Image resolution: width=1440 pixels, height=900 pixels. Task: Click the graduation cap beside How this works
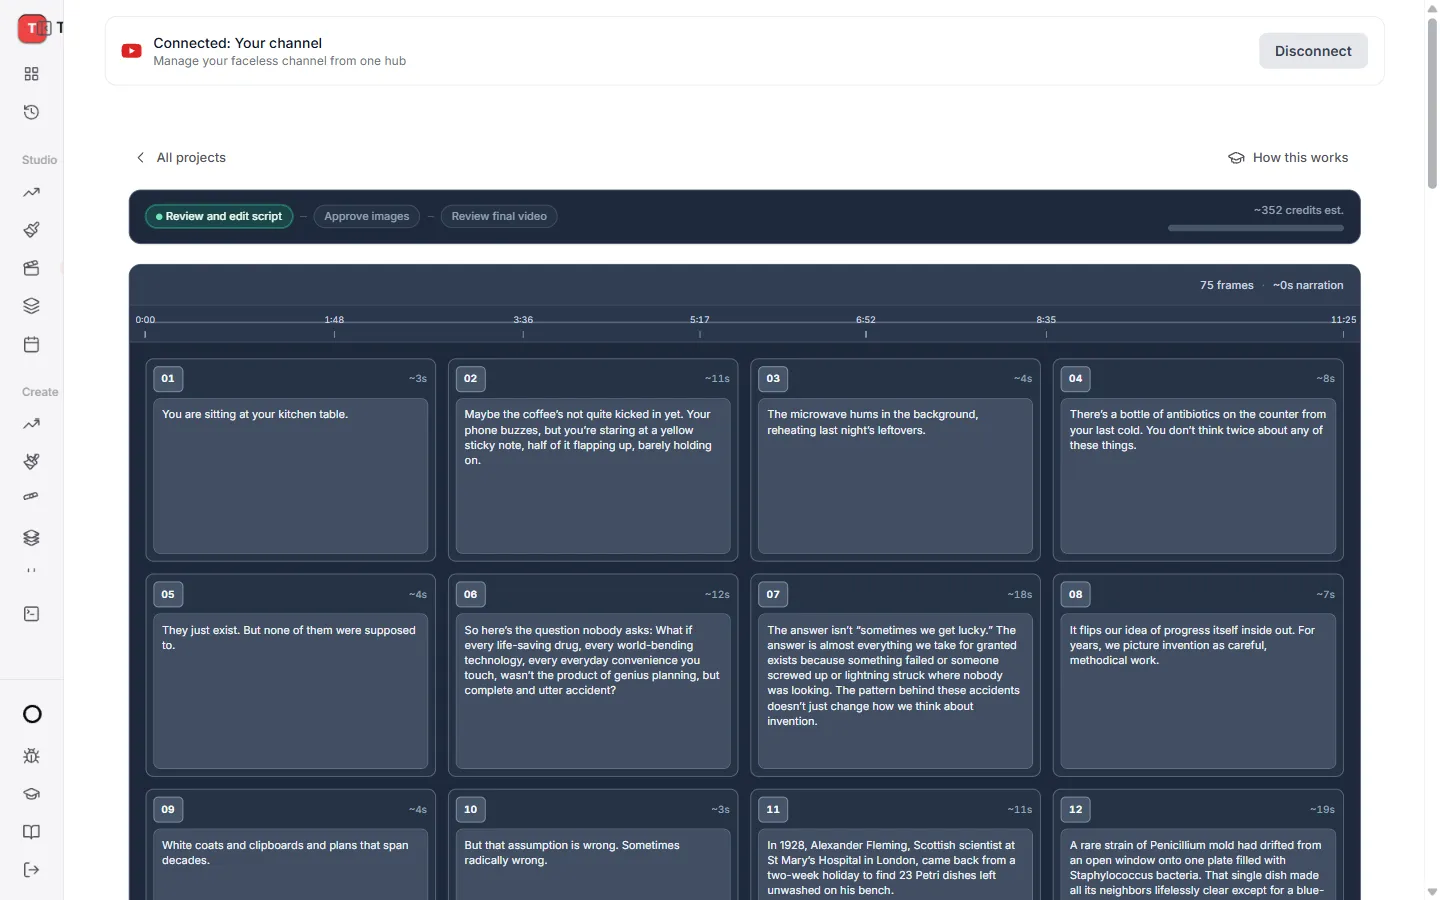pos(1236,158)
